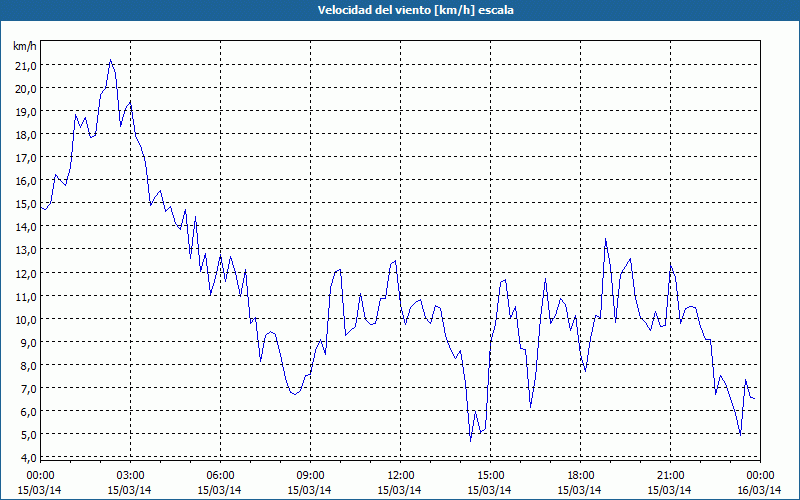Click the '7,0' y-axis label

(x=29, y=388)
